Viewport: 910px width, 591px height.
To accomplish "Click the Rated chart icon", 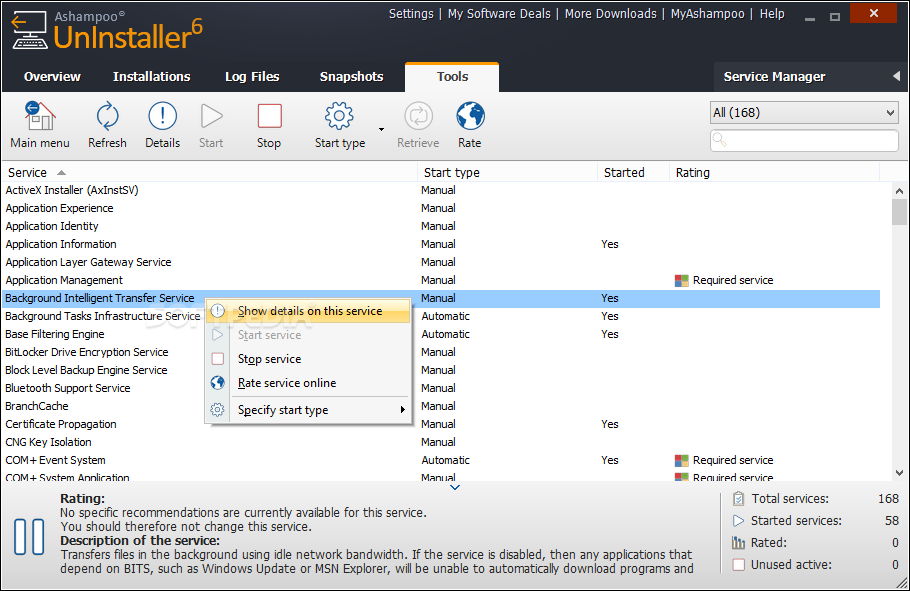I will tap(738, 543).
